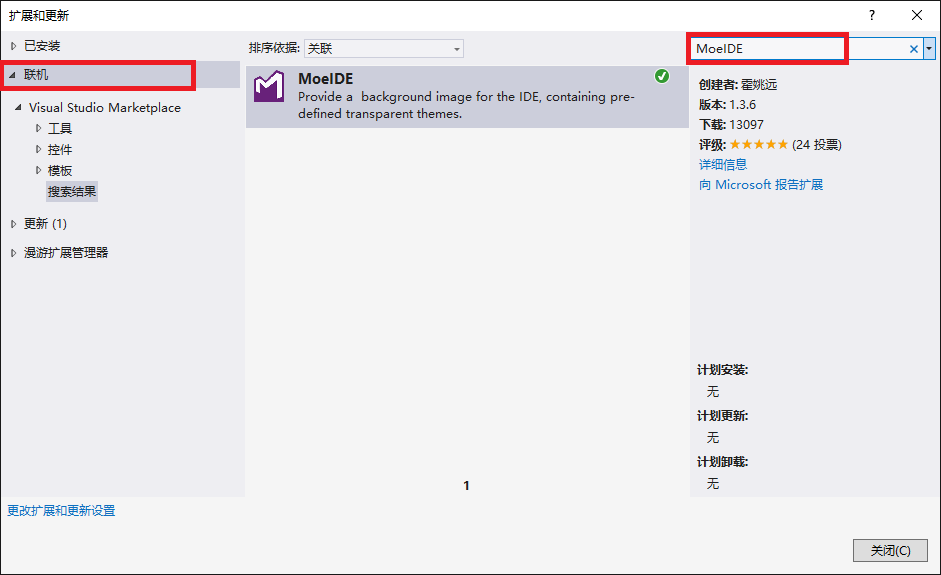Clear the search box with the X icon
The height and width of the screenshot is (575, 941).
[x=913, y=49]
